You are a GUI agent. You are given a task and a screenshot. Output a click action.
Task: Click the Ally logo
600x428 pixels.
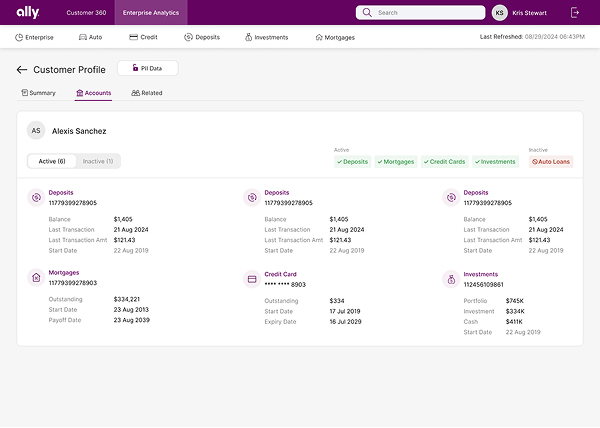(28, 12)
